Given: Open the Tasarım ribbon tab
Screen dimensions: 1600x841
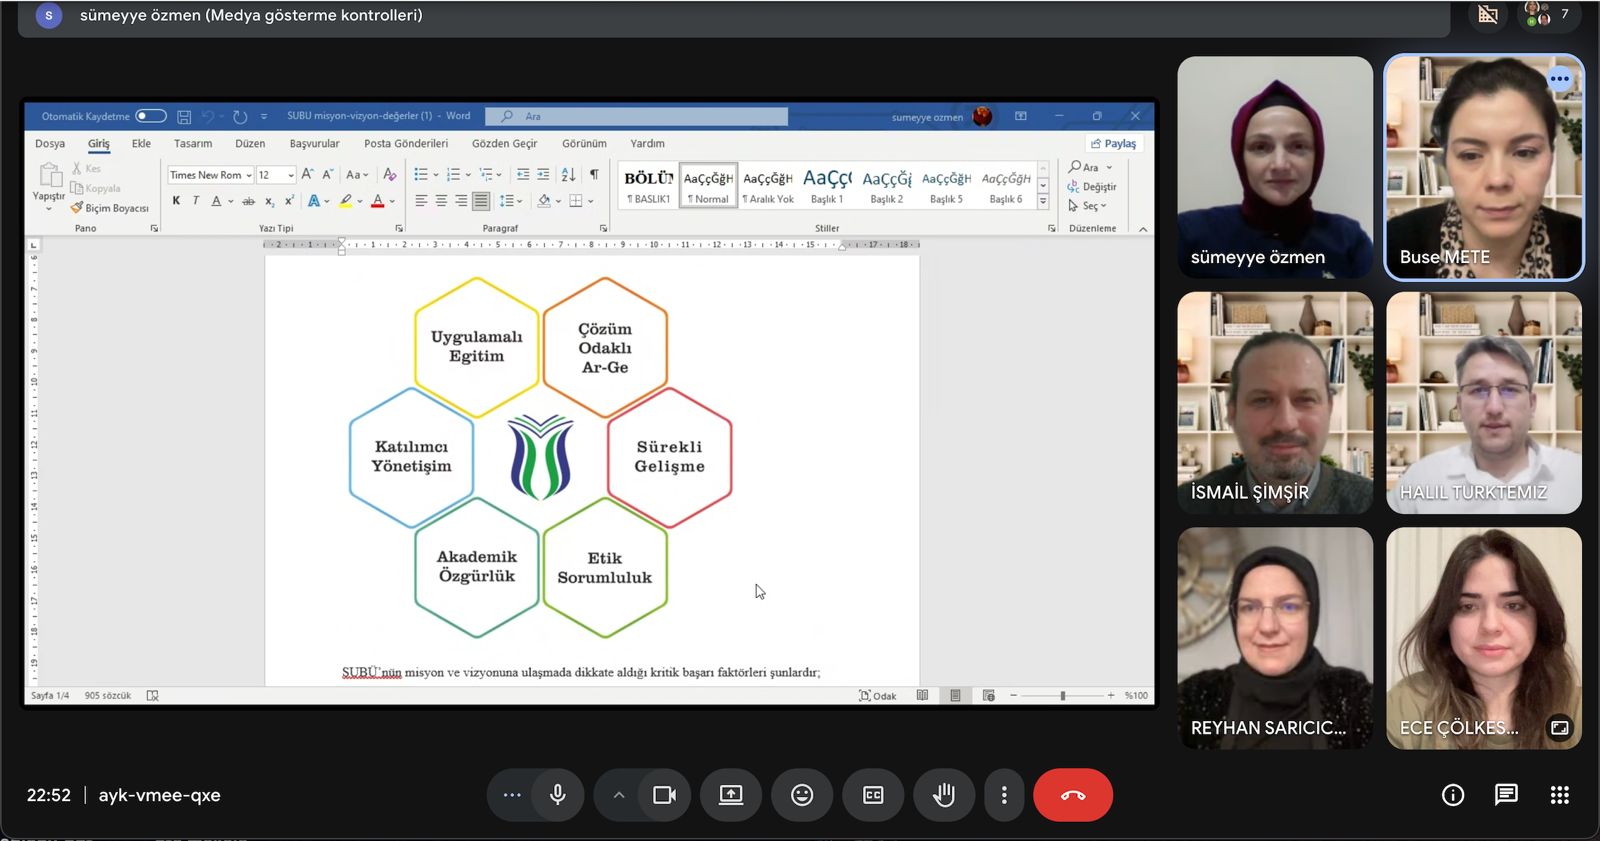Looking at the screenshot, I should point(193,144).
